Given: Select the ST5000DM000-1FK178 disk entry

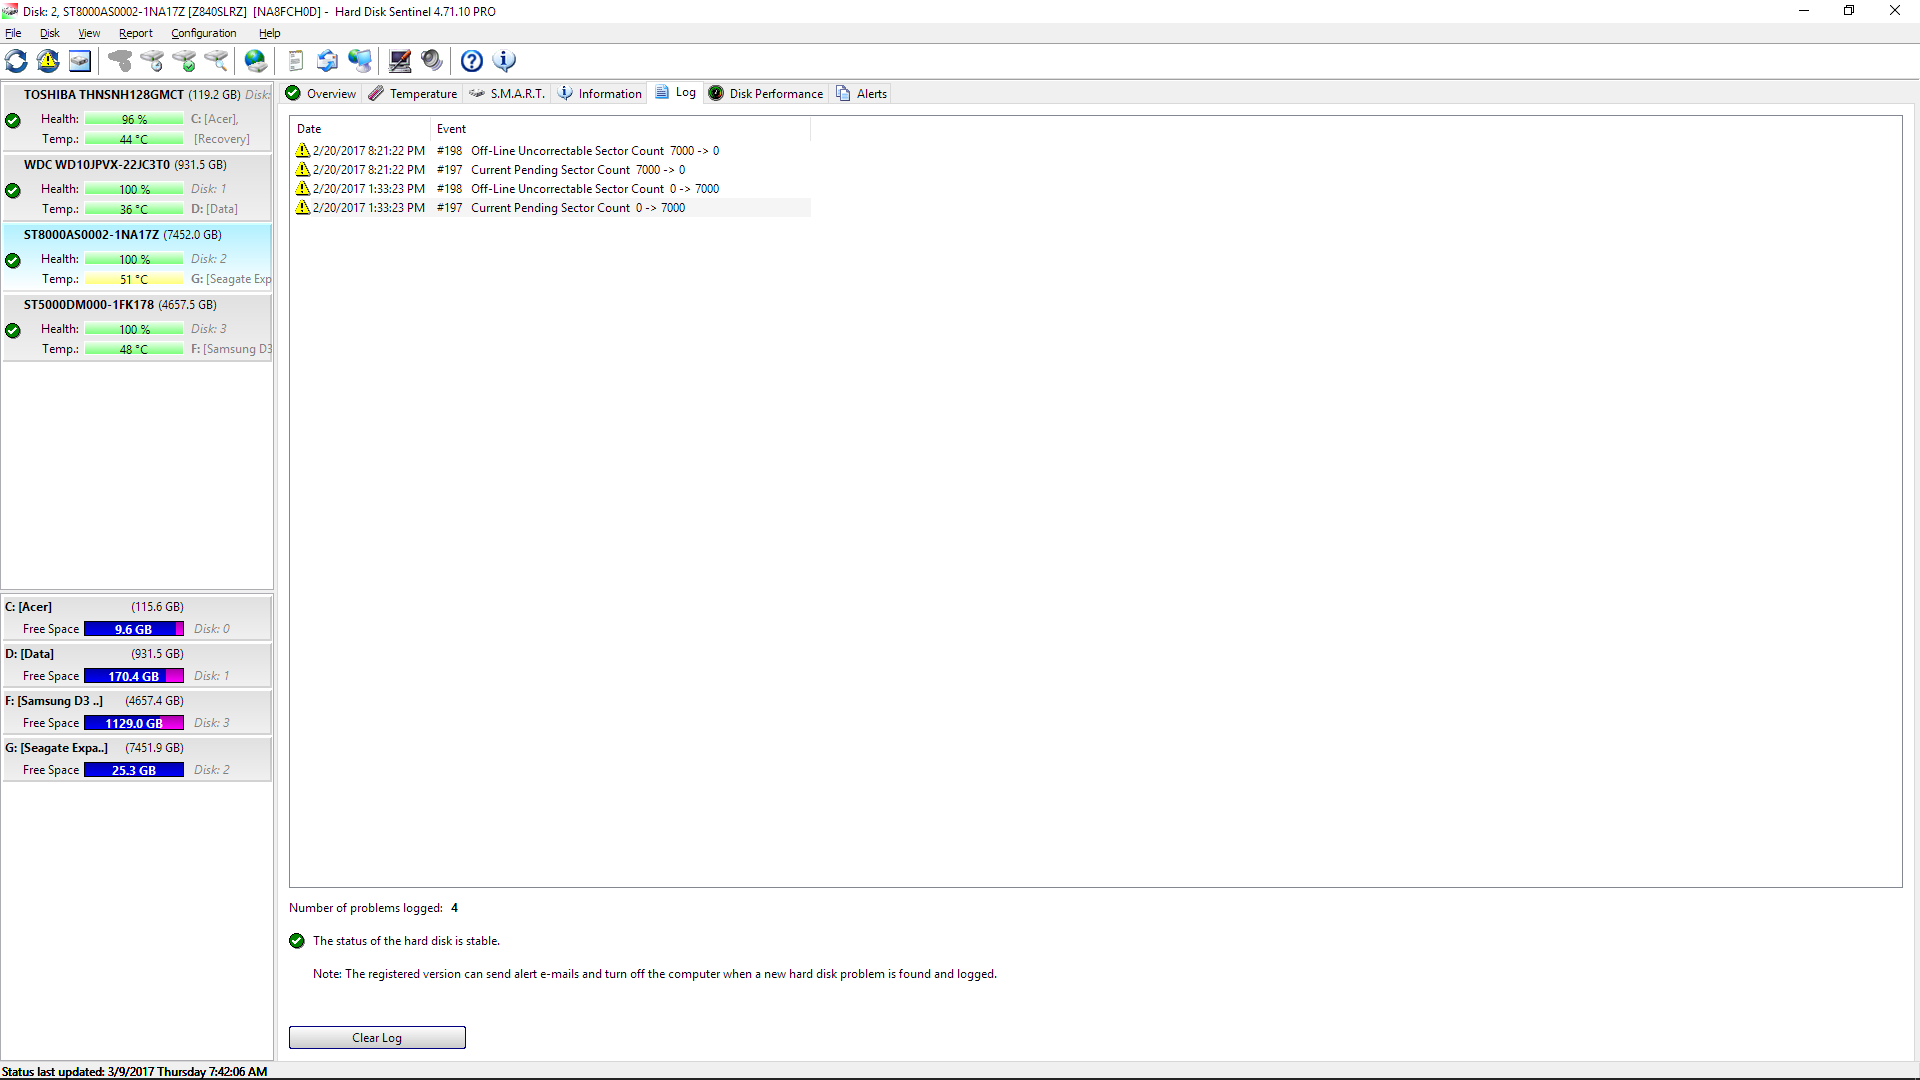Looking at the screenshot, I should click(x=138, y=327).
